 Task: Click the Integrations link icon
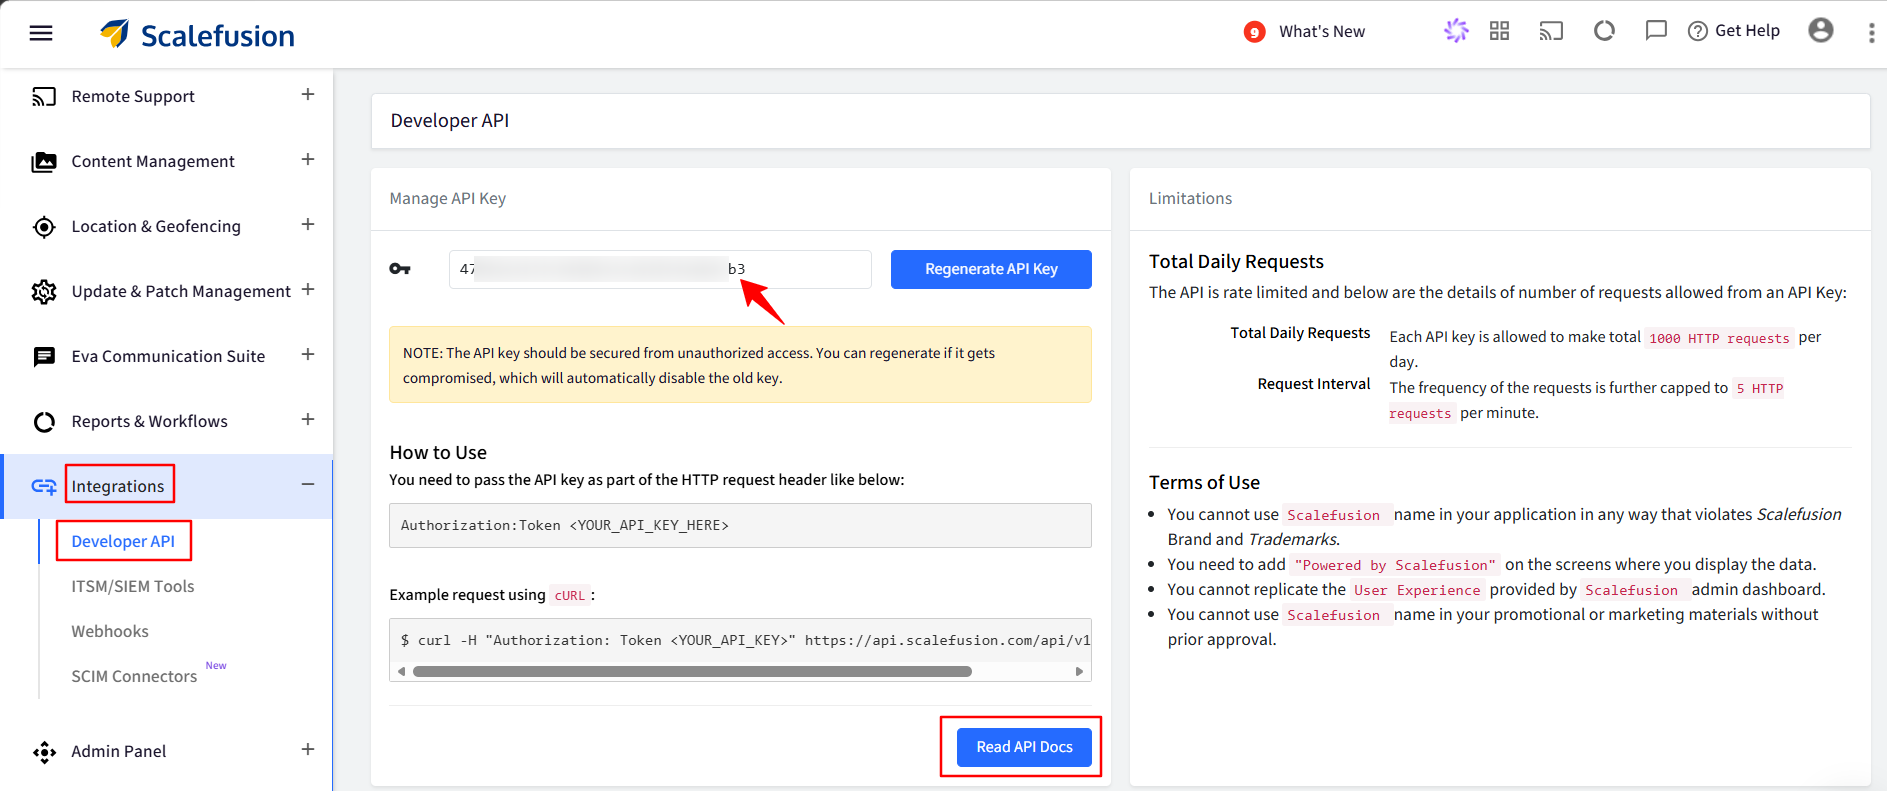[x=44, y=486]
